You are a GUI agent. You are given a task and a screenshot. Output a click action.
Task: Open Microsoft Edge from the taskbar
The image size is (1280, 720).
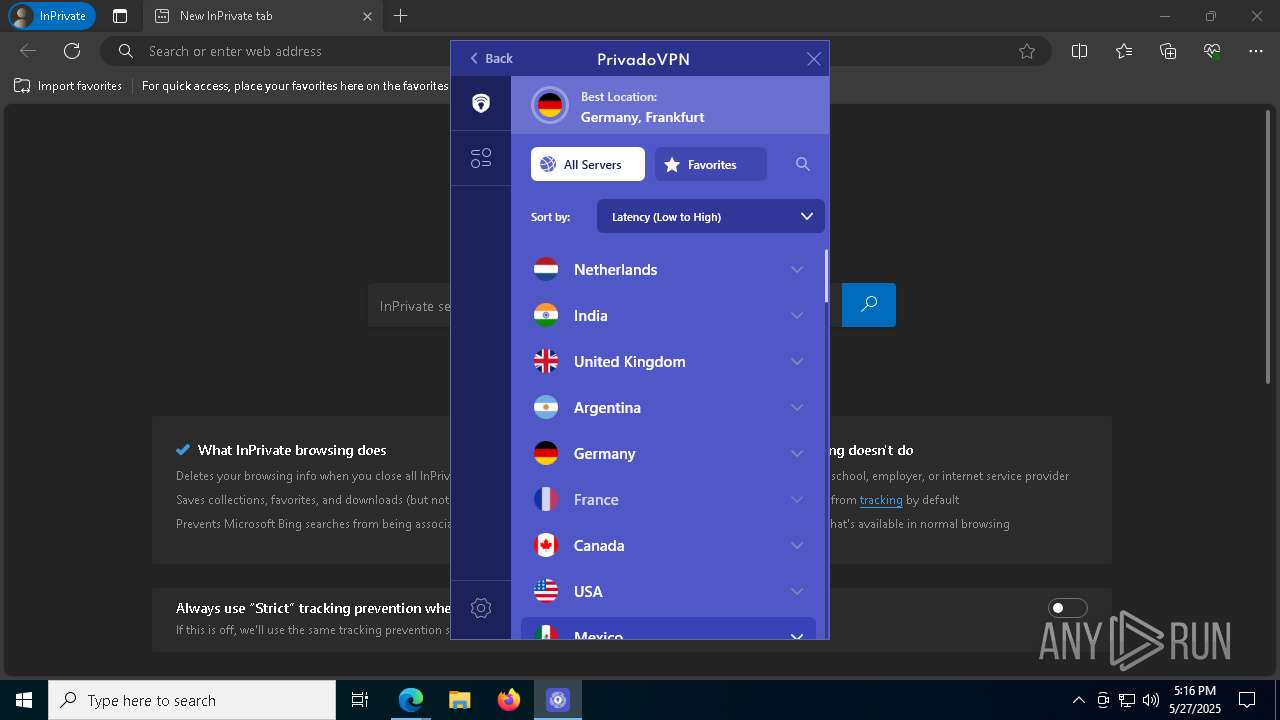pyautogui.click(x=411, y=700)
